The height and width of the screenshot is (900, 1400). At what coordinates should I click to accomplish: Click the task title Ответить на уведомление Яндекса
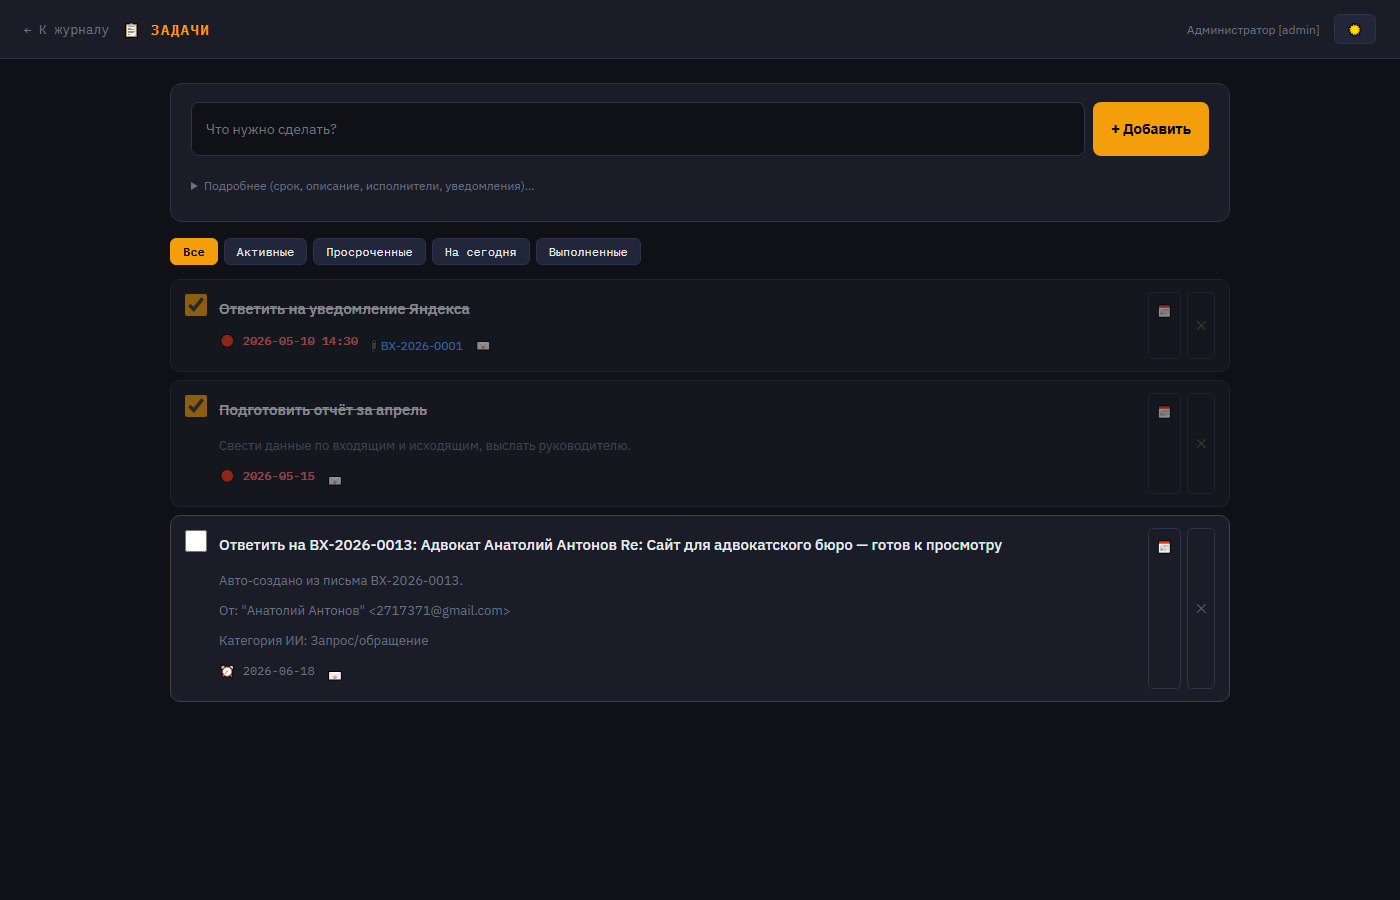[x=344, y=309]
